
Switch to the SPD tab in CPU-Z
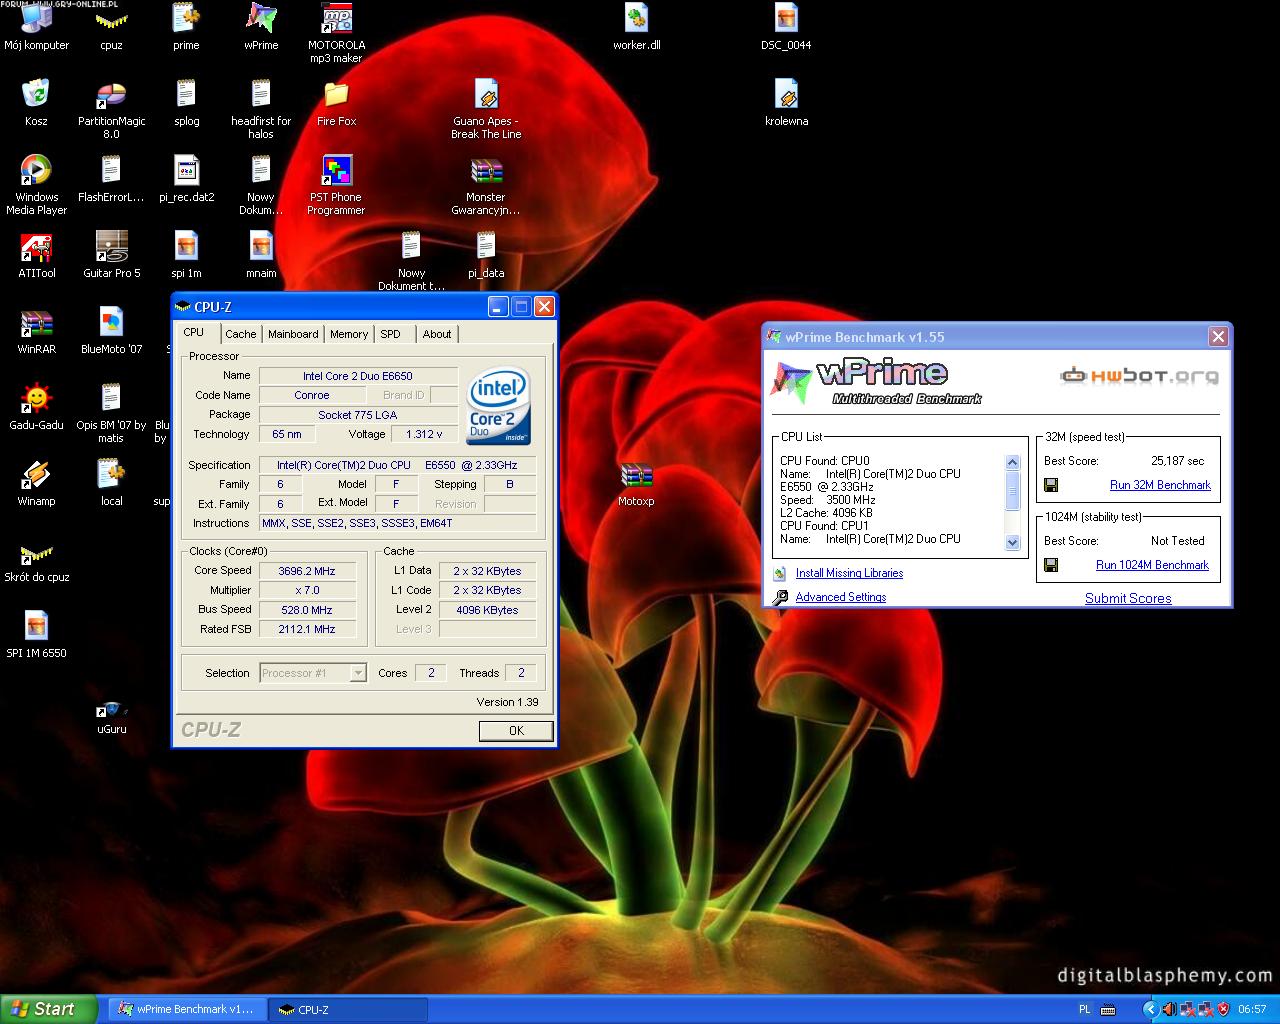(x=390, y=334)
